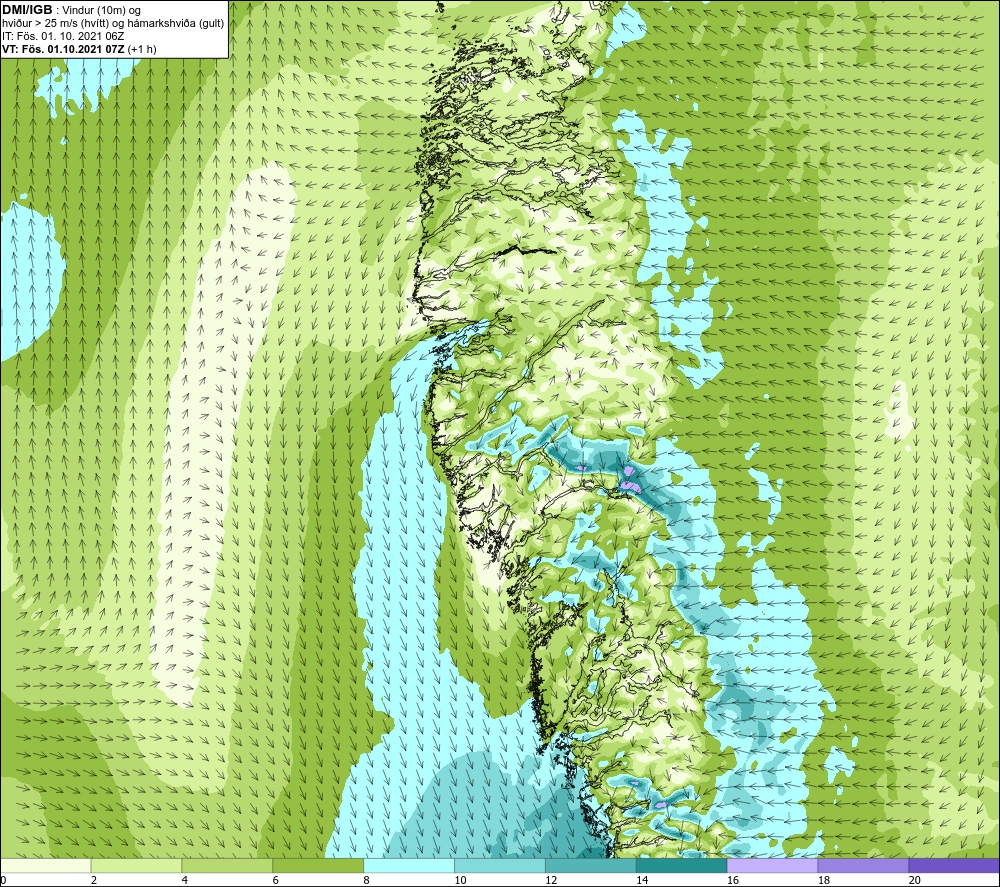Click the legend scale label '4'
1000x887 pixels.
184,880
